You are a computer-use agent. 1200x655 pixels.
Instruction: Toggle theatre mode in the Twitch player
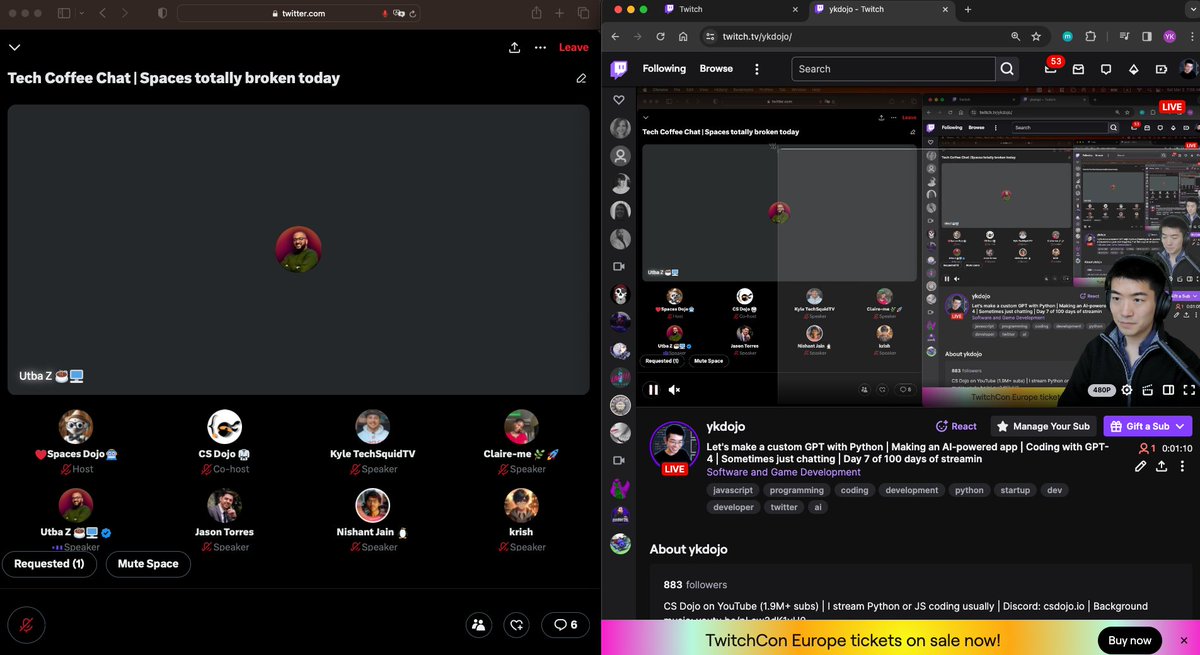(1168, 390)
